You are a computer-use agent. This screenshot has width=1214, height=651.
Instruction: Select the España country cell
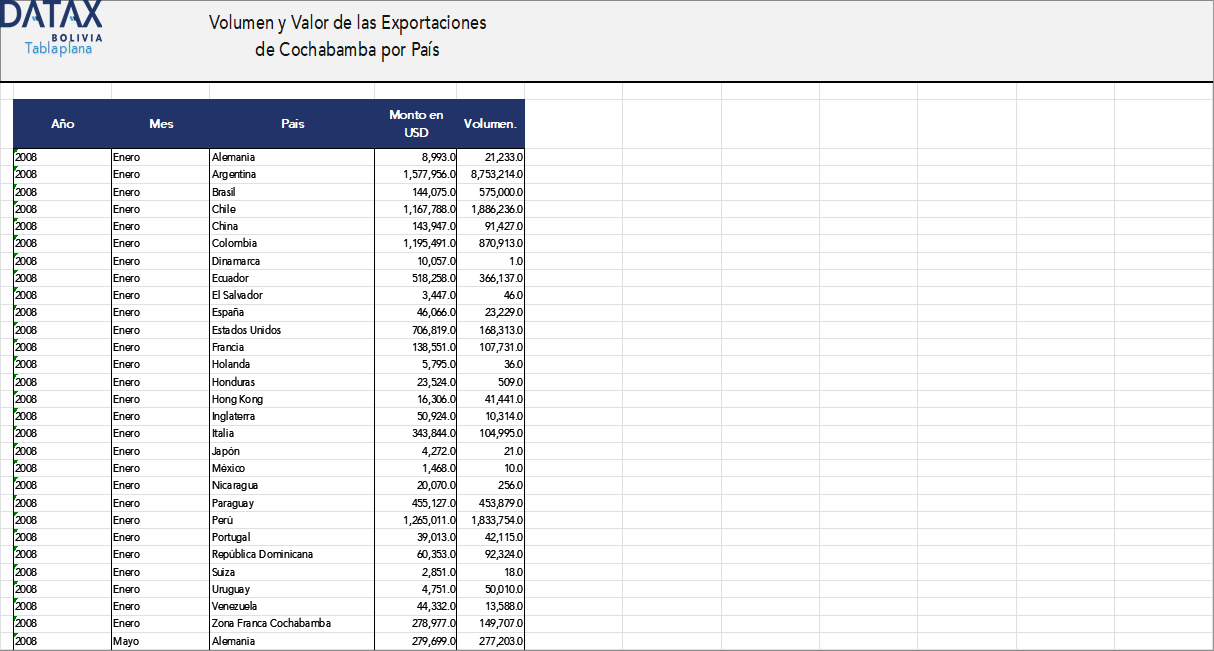point(292,312)
